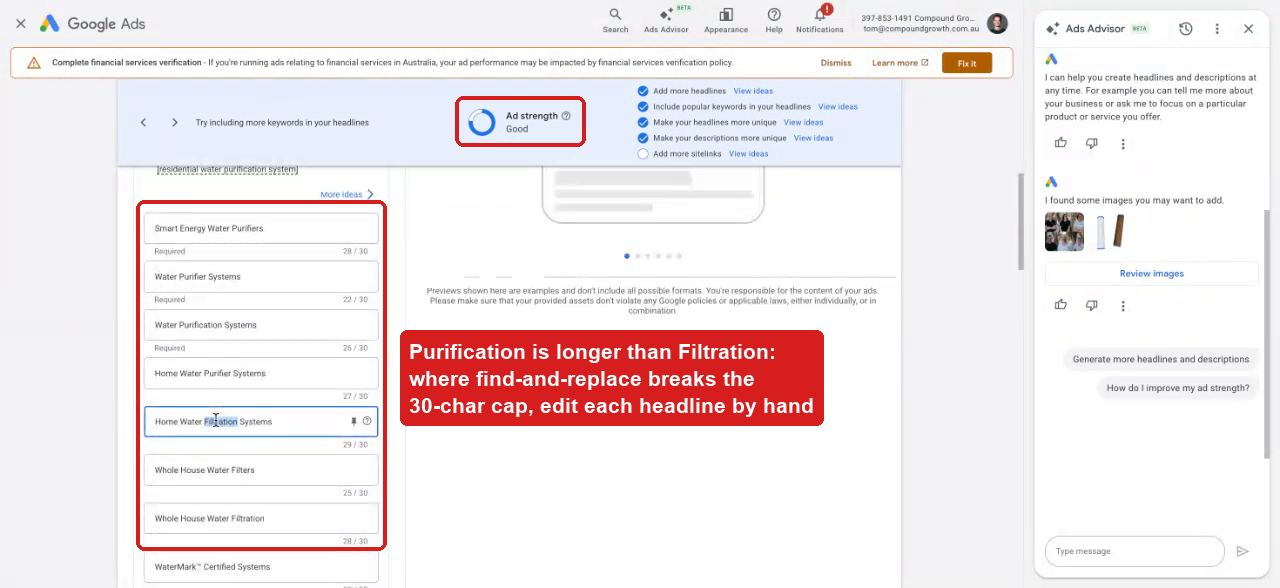Thumbs up the first Ads Advisor message
Viewport: 1280px width, 588px height.
[x=1061, y=143]
